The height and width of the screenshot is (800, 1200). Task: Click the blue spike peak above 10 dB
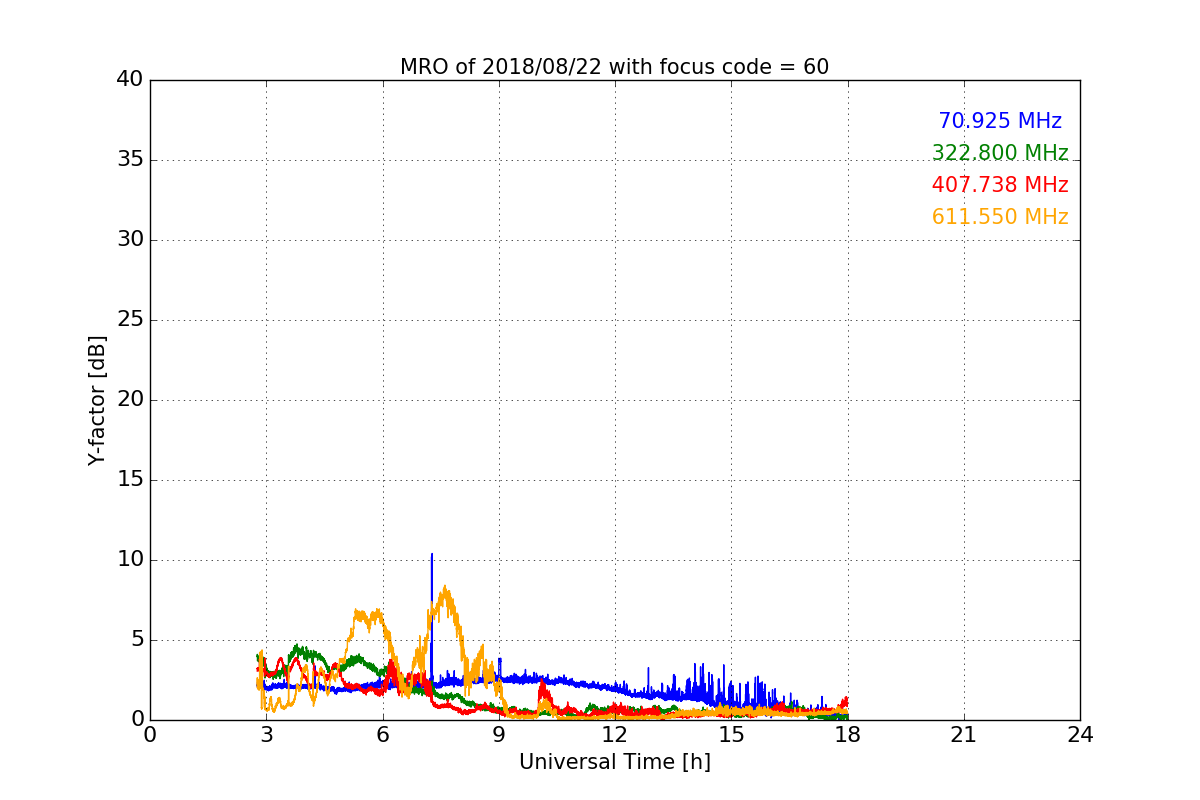432,555
